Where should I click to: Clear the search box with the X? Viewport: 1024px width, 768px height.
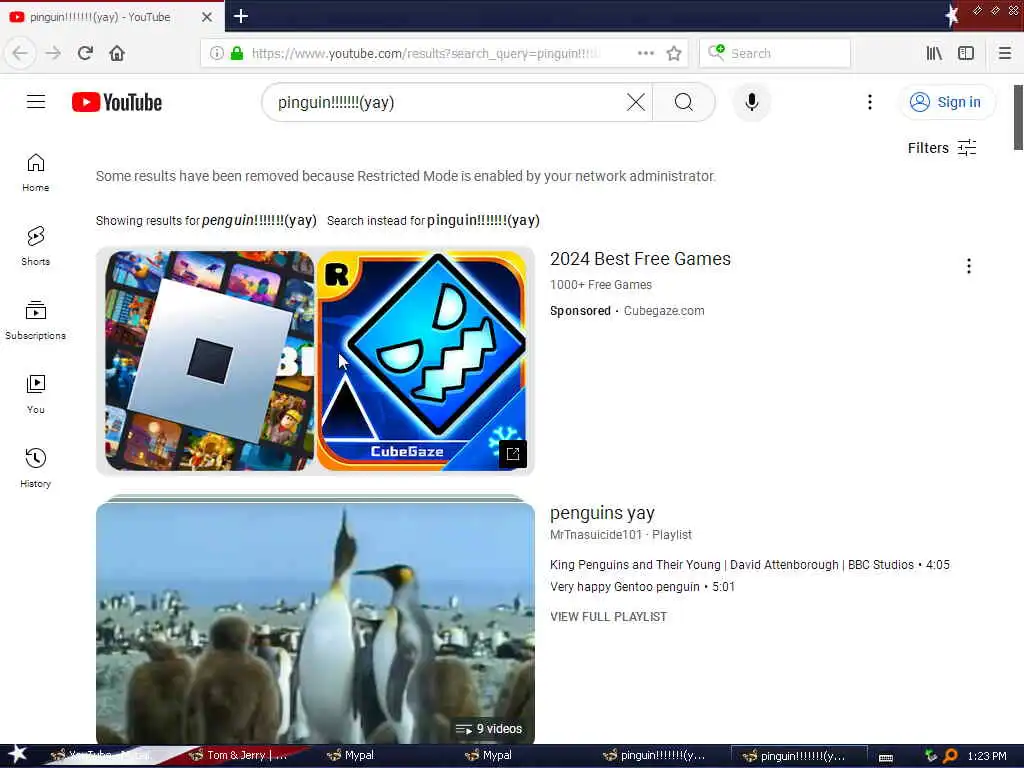pyautogui.click(x=635, y=102)
